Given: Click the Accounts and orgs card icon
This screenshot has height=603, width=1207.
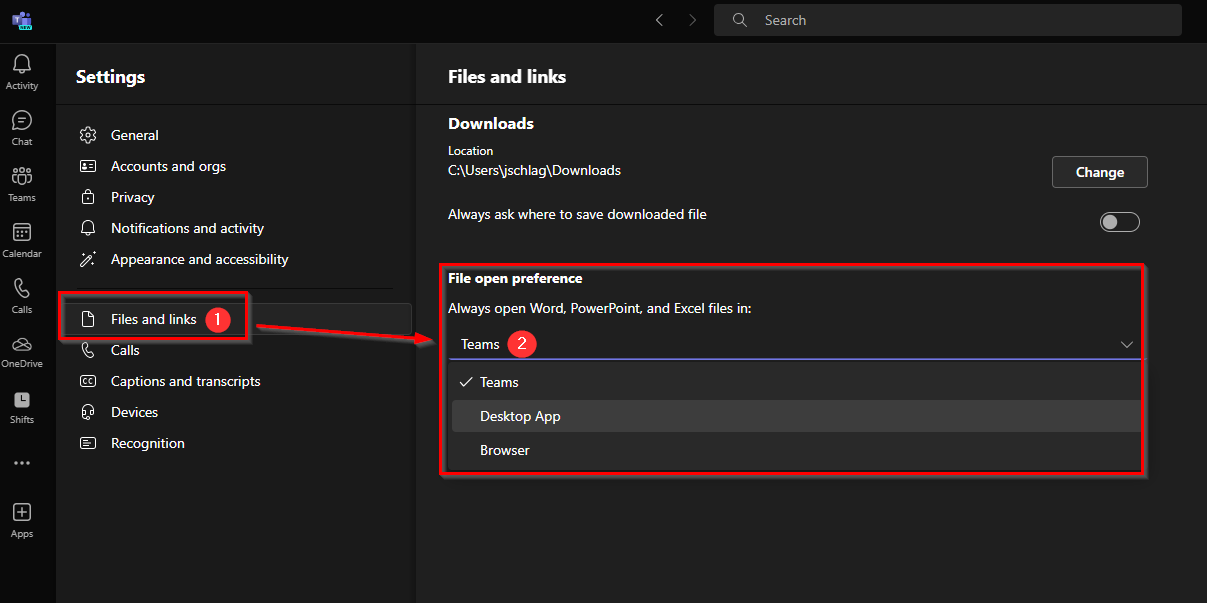Looking at the screenshot, I should tap(88, 166).
